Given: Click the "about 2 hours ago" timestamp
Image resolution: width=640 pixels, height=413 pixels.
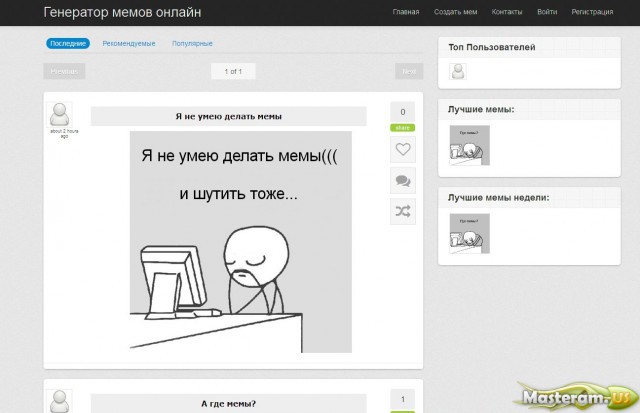Looking at the screenshot, I should (x=64, y=133).
